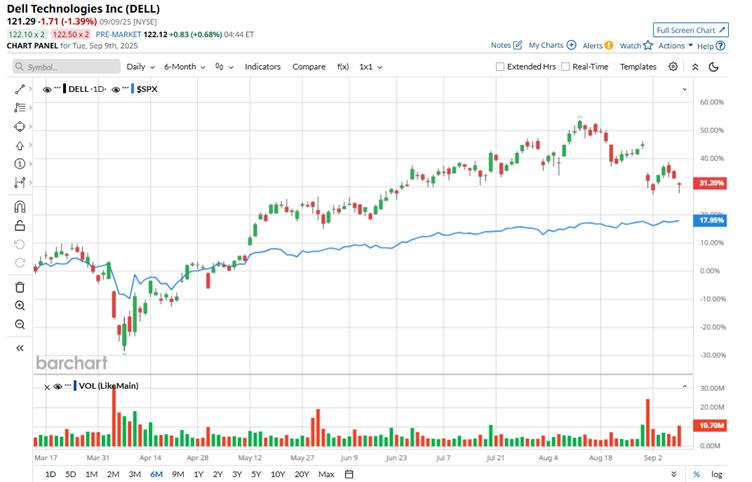
Task: Open the numbered annotation tool
Action: tap(20, 164)
